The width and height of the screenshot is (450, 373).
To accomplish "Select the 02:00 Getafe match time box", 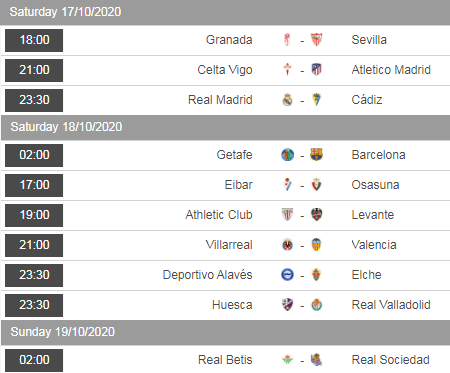I will point(34,155).
